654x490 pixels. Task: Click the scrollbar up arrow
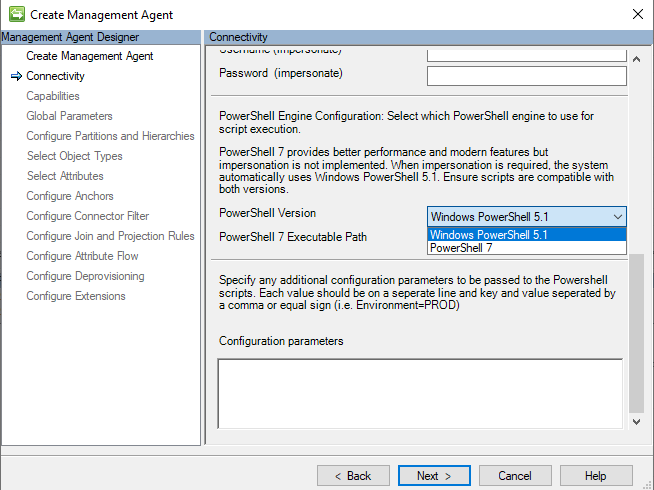point(638,54)
